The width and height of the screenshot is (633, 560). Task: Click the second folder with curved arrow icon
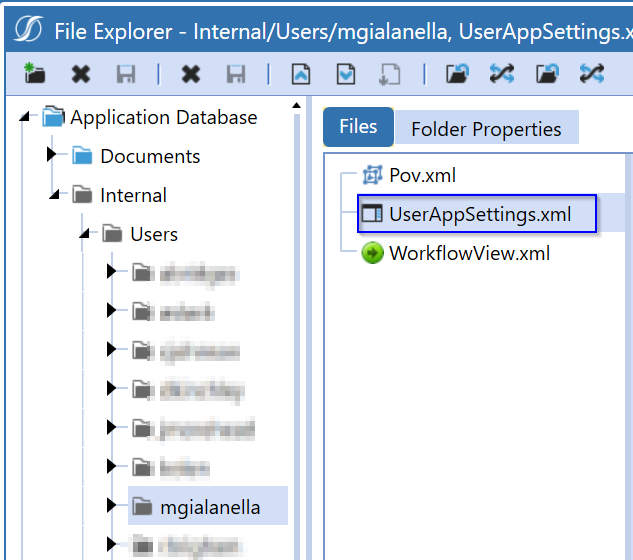coord(547,74)
